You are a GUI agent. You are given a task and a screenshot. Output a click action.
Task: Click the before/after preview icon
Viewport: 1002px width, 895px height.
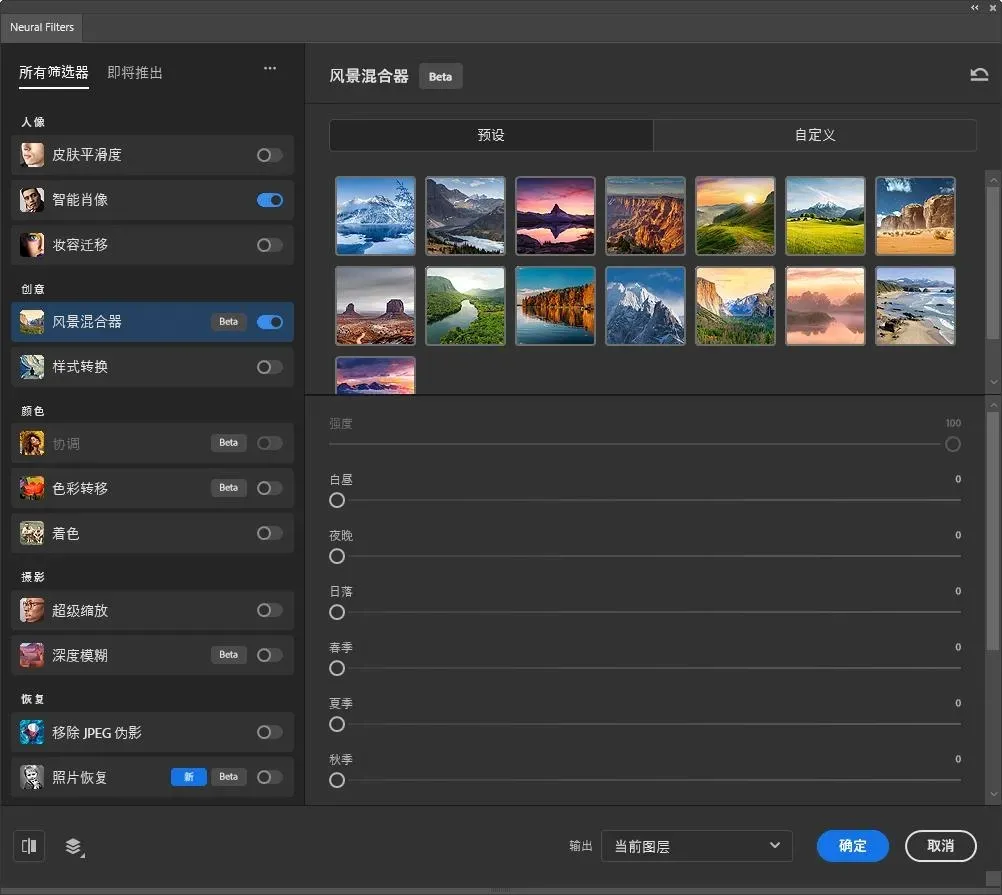pyautogui.click(x=29, y=846)
